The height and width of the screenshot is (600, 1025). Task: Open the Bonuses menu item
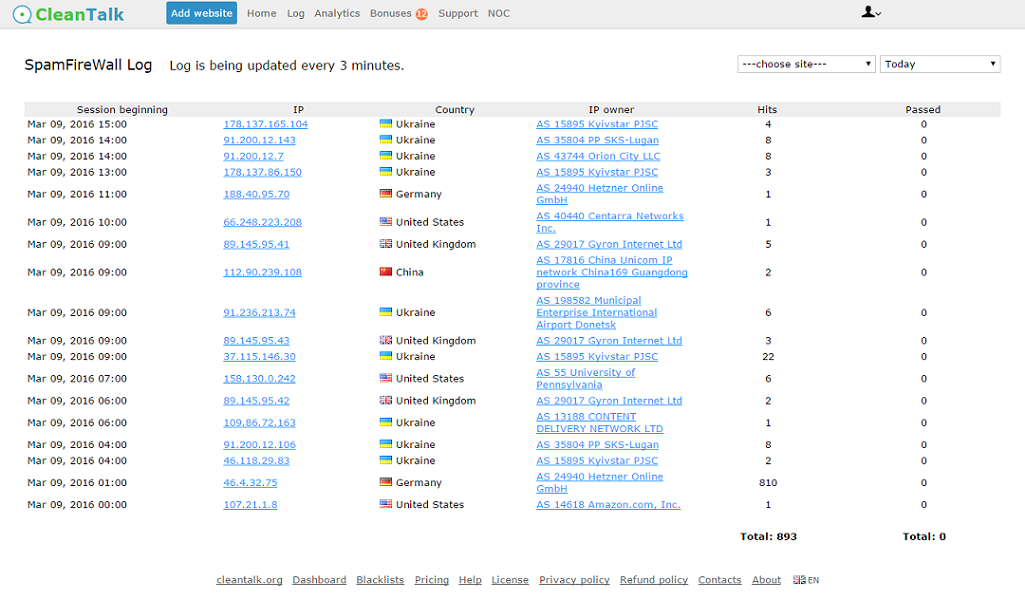tap(390, 13)
